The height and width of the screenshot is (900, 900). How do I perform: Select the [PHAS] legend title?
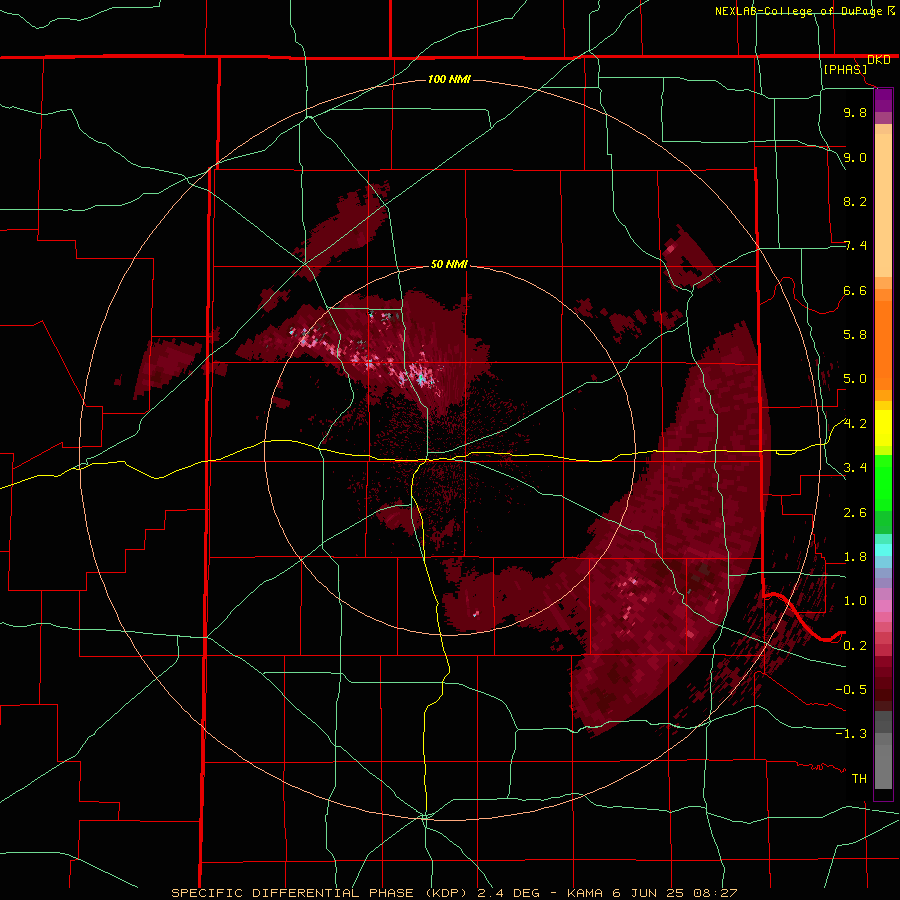pos(845,69)
